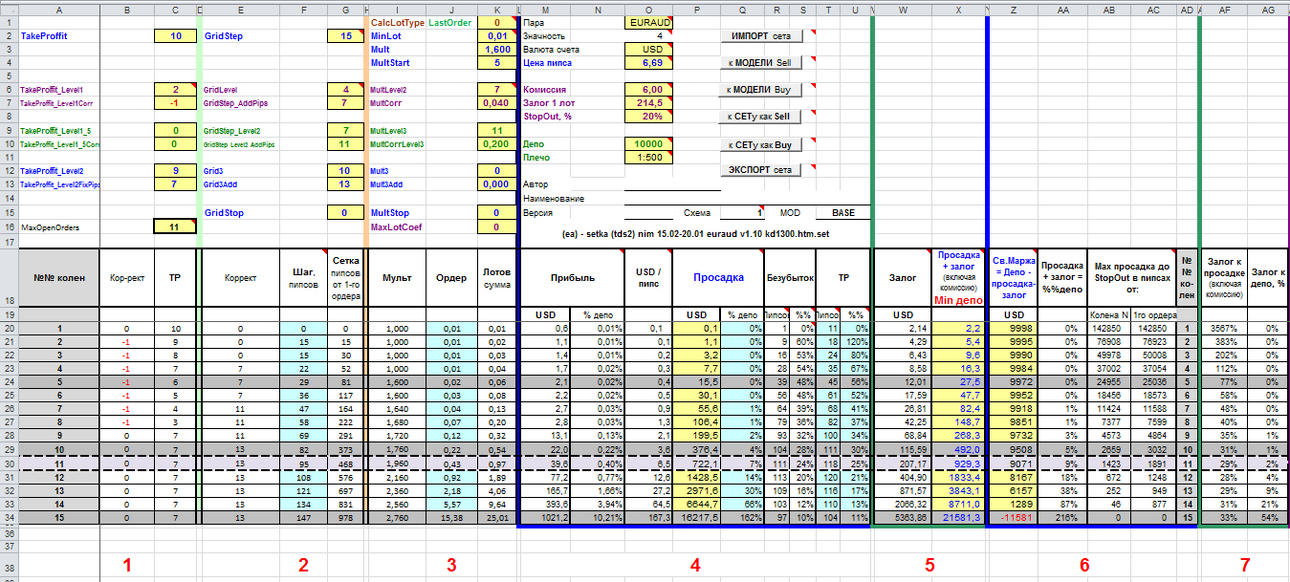Select the TakeProffit value cell containing 10
The image size is (1290, 582).
(x=176, y=36)
